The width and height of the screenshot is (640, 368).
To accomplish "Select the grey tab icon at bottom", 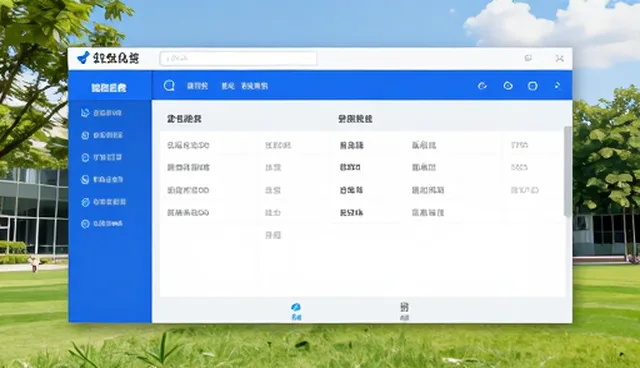I will [x=404, y=307].
